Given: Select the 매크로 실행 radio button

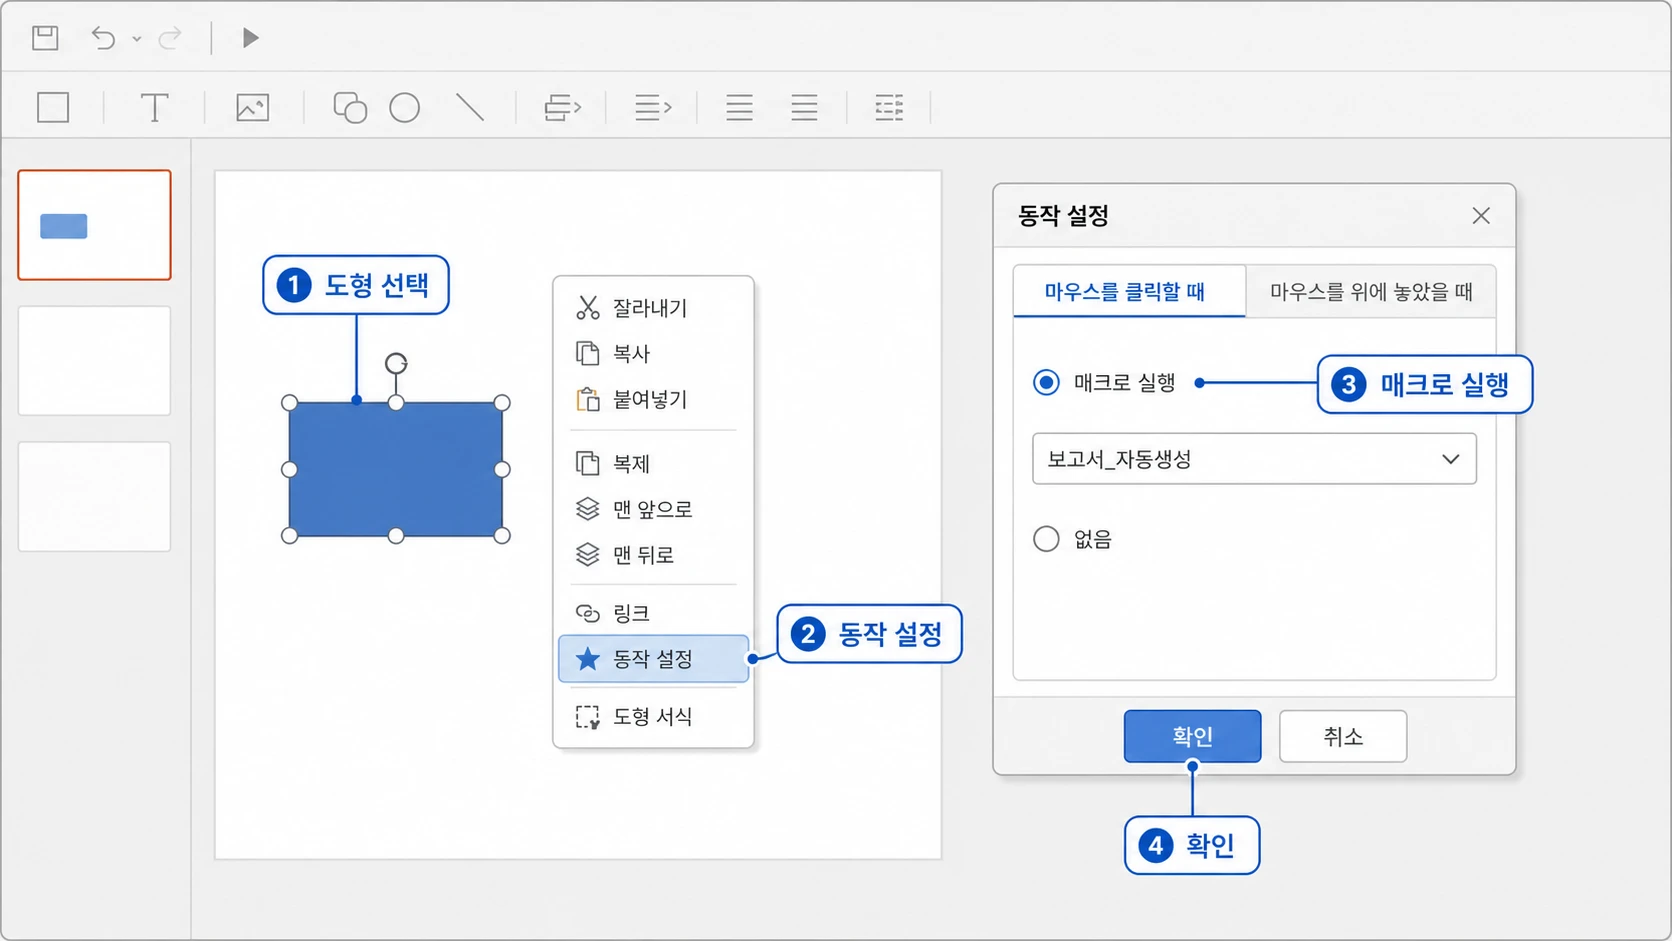Looking at the screenshot, I should pyautogui.click(x=1046, y=382).
